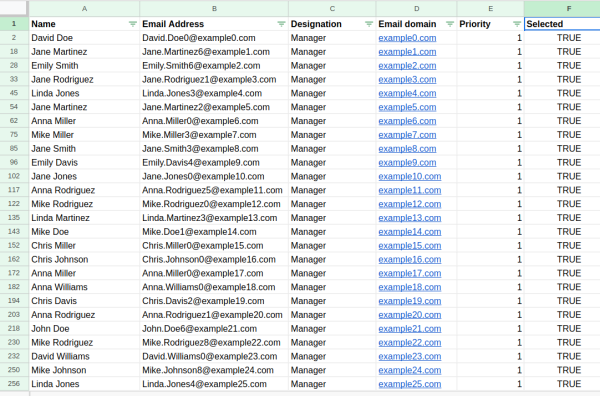Screen dimensions: 600x396
Task: Select row header 45
Action: 14,93
